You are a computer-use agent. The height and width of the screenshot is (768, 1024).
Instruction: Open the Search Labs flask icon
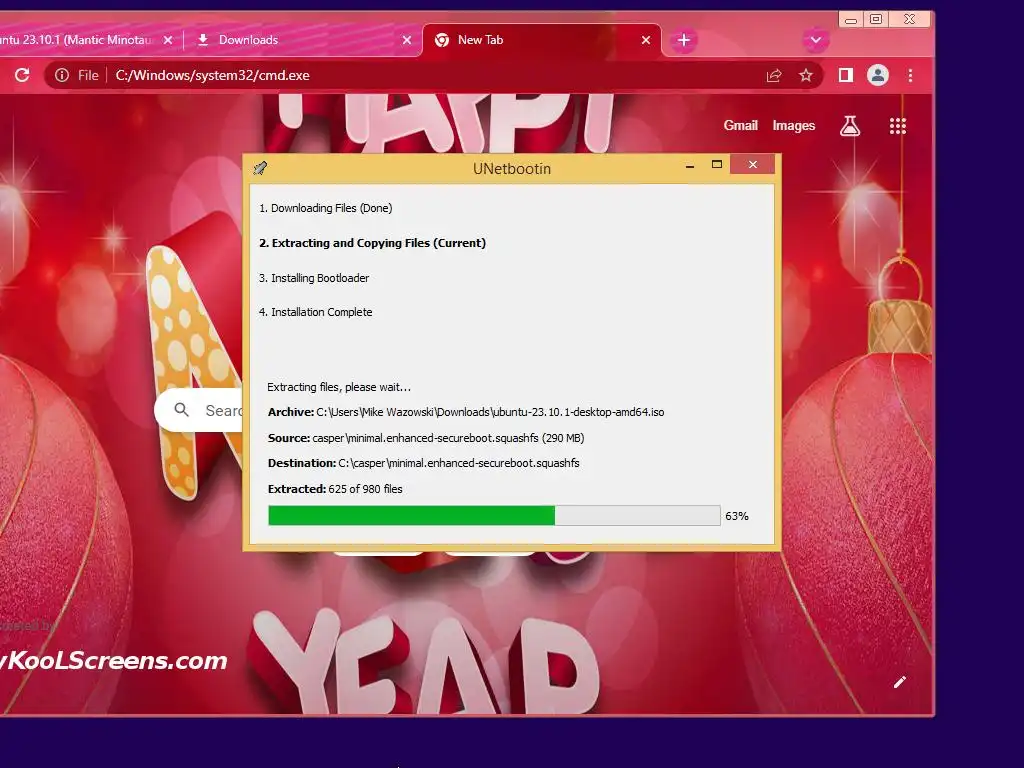(850, 125)
